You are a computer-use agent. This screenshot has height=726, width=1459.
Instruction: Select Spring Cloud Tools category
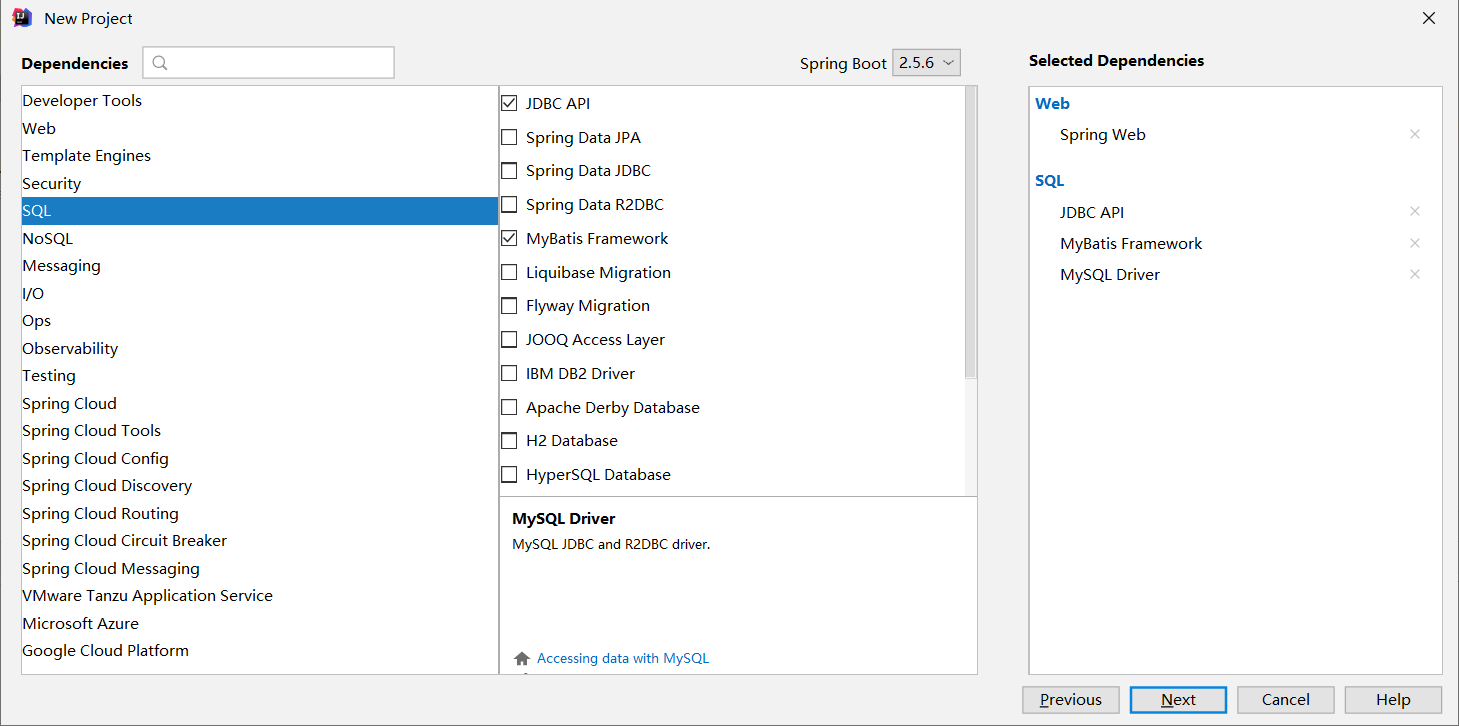coord(260,431)
